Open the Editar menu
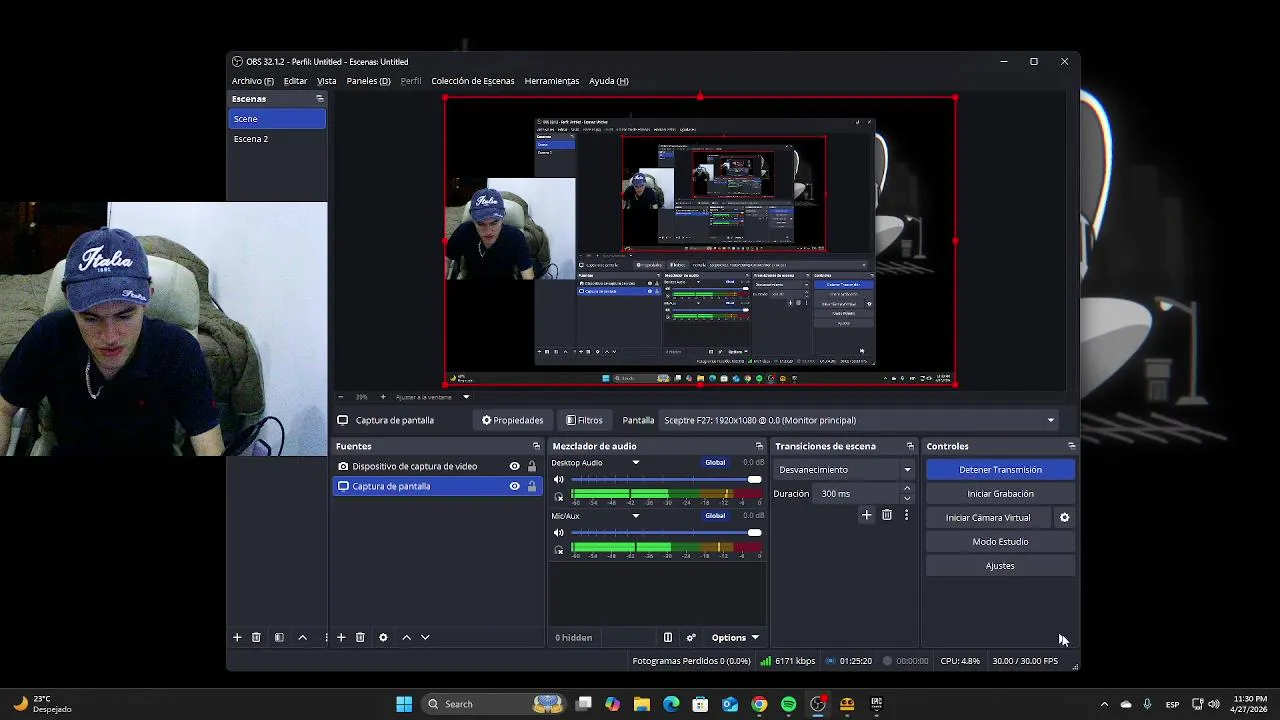The width and height of the screenshot is (1280, 720). pos(295,81)
